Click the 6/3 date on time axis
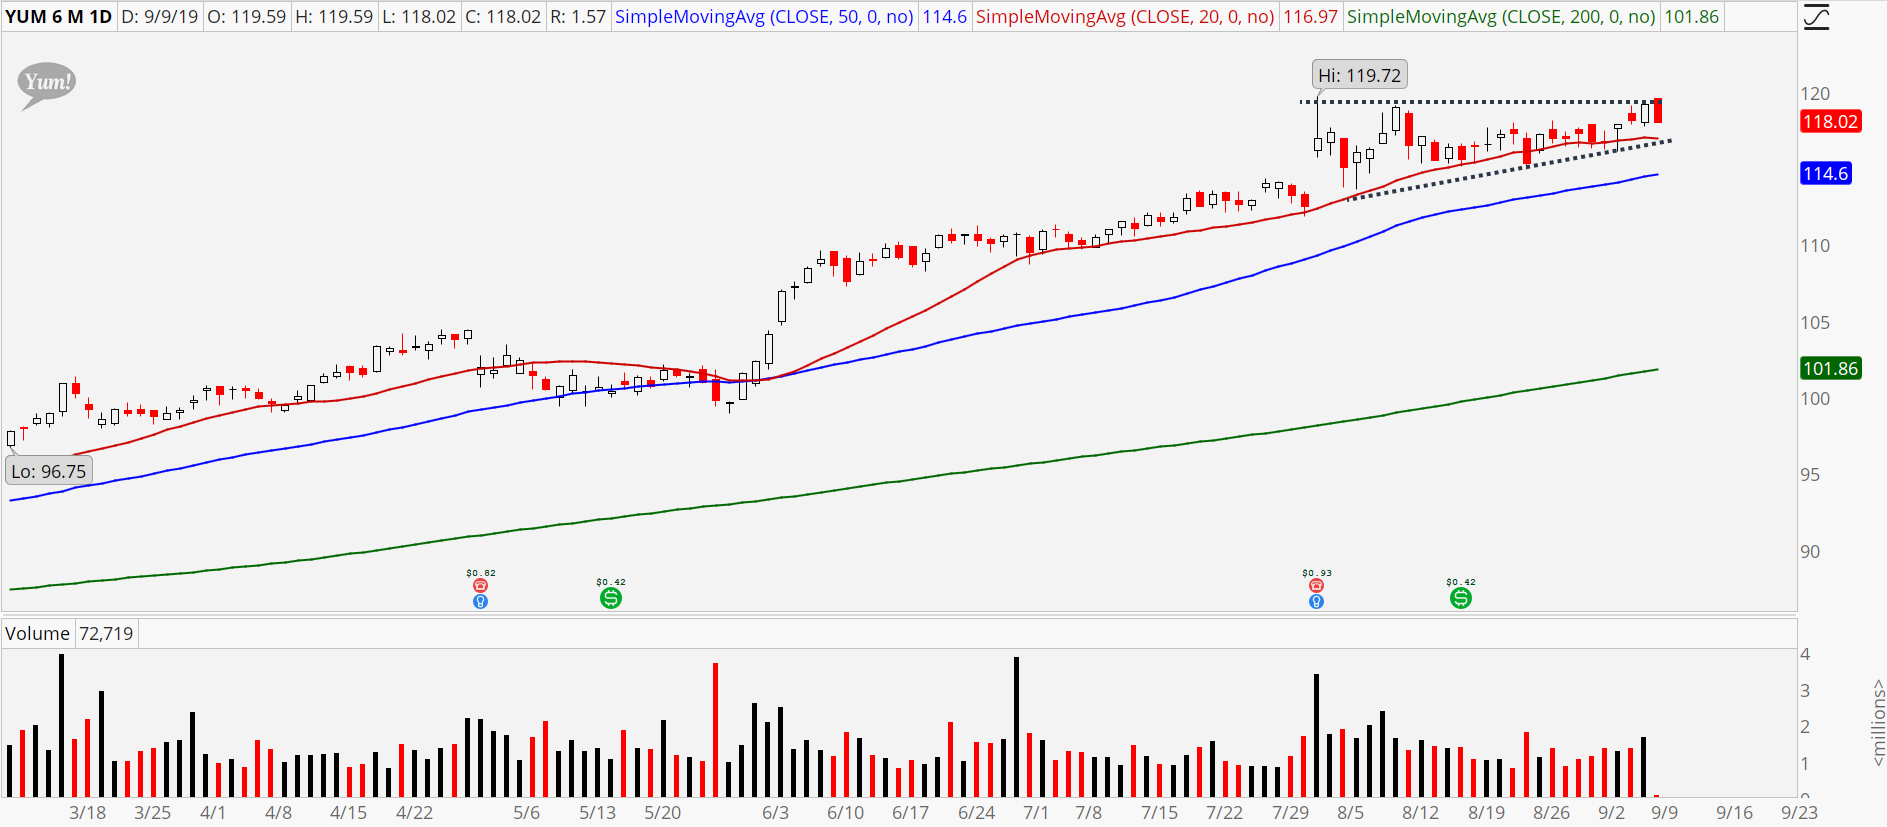Screen dimensions: 1887x827 click(x=776, y=813)
